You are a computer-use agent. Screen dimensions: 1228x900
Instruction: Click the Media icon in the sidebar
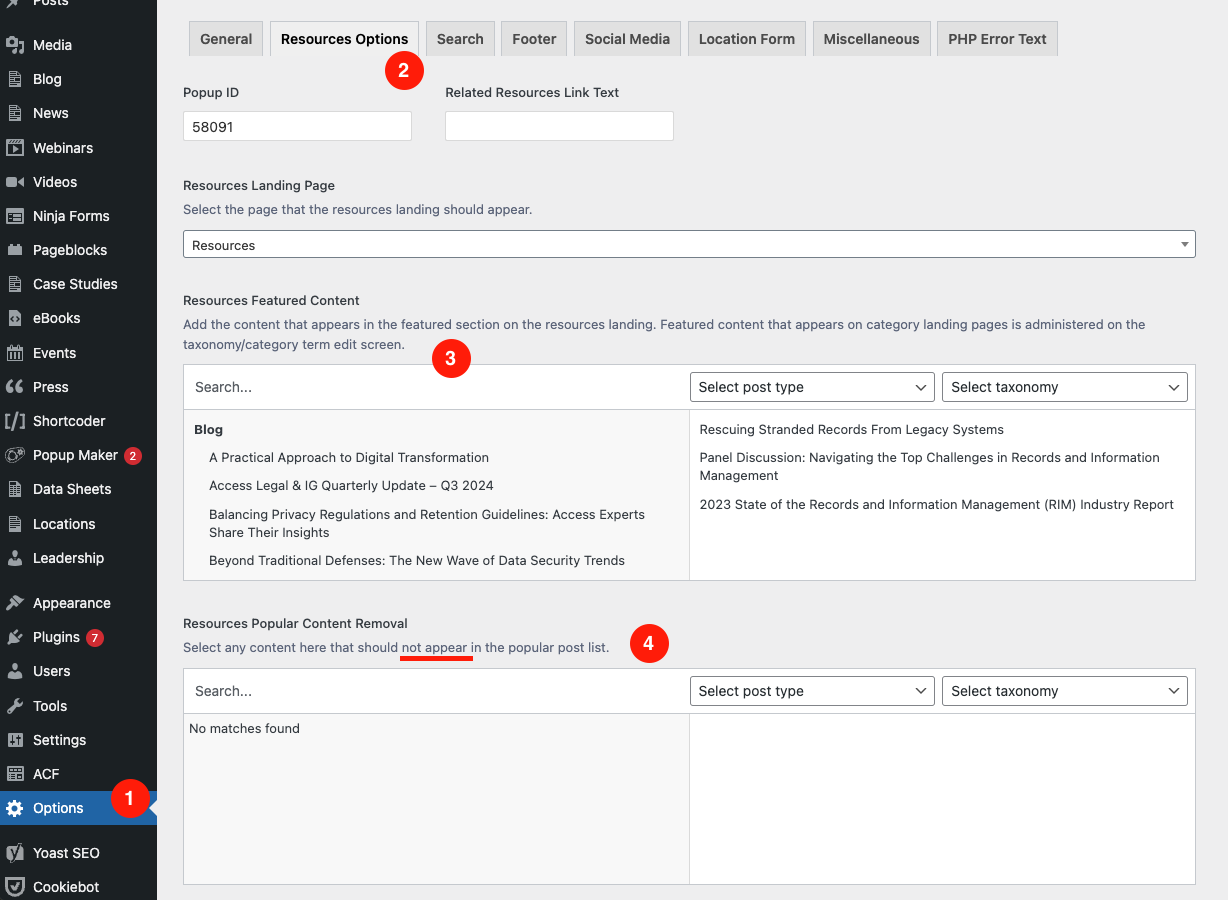(15, 45)
